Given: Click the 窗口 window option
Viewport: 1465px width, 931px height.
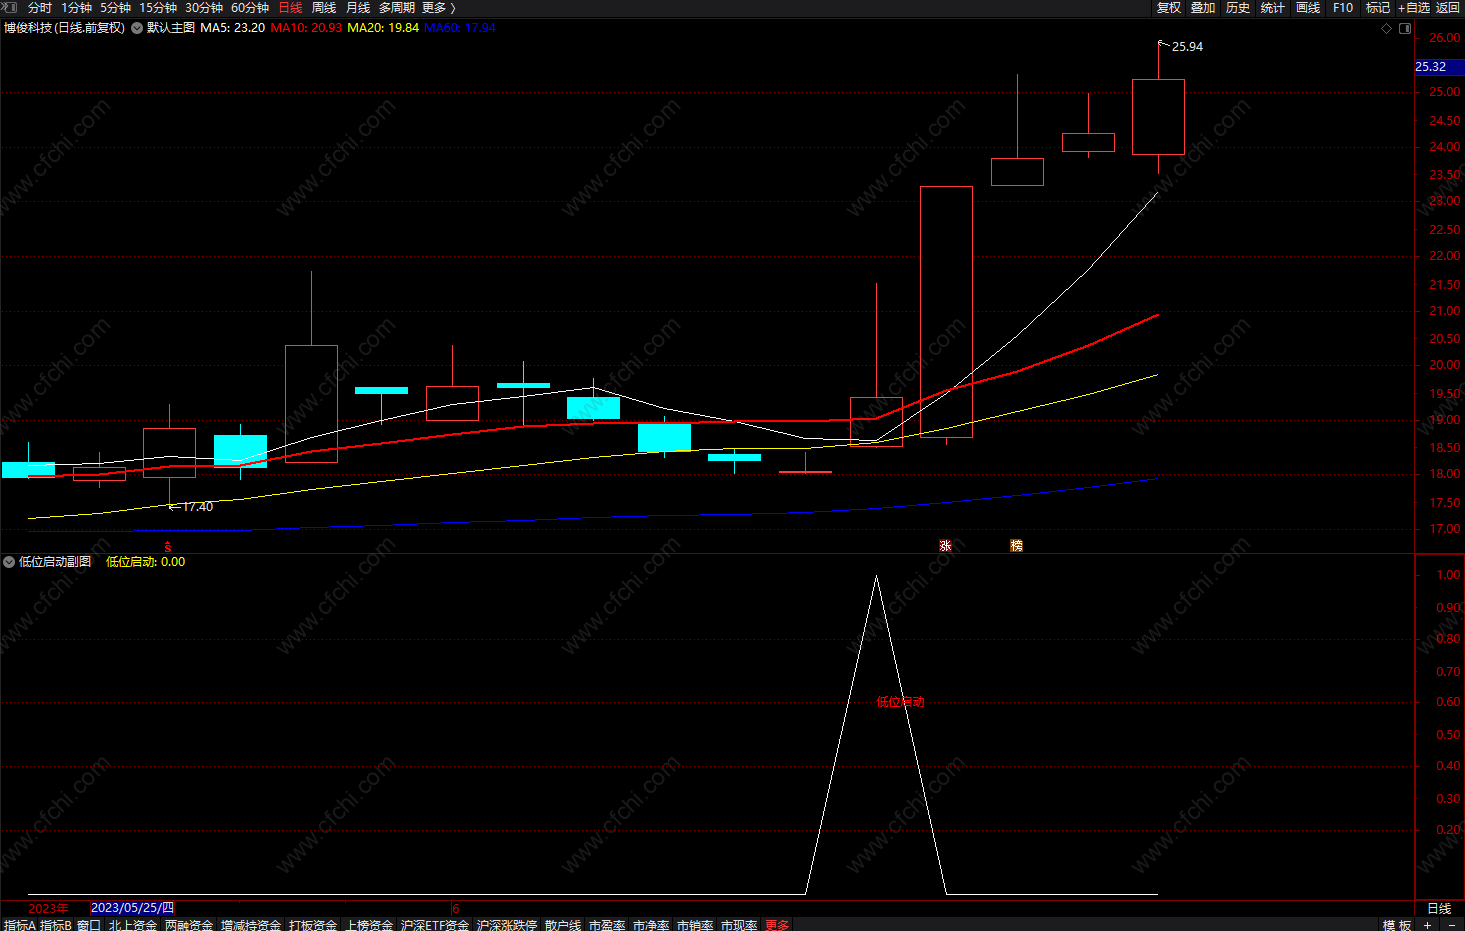Looking at the screenshot, I should pyautogui.click(x=89, y=925).
